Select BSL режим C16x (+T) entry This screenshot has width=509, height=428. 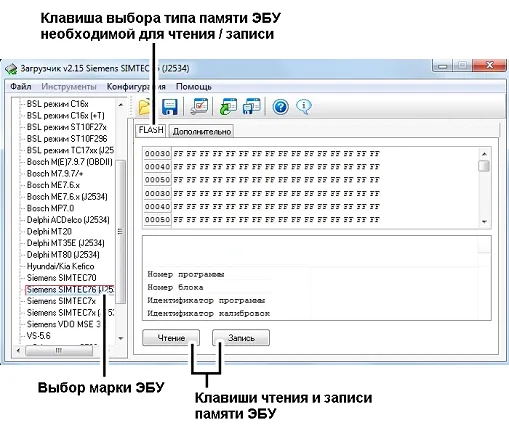tap(65, 116)
